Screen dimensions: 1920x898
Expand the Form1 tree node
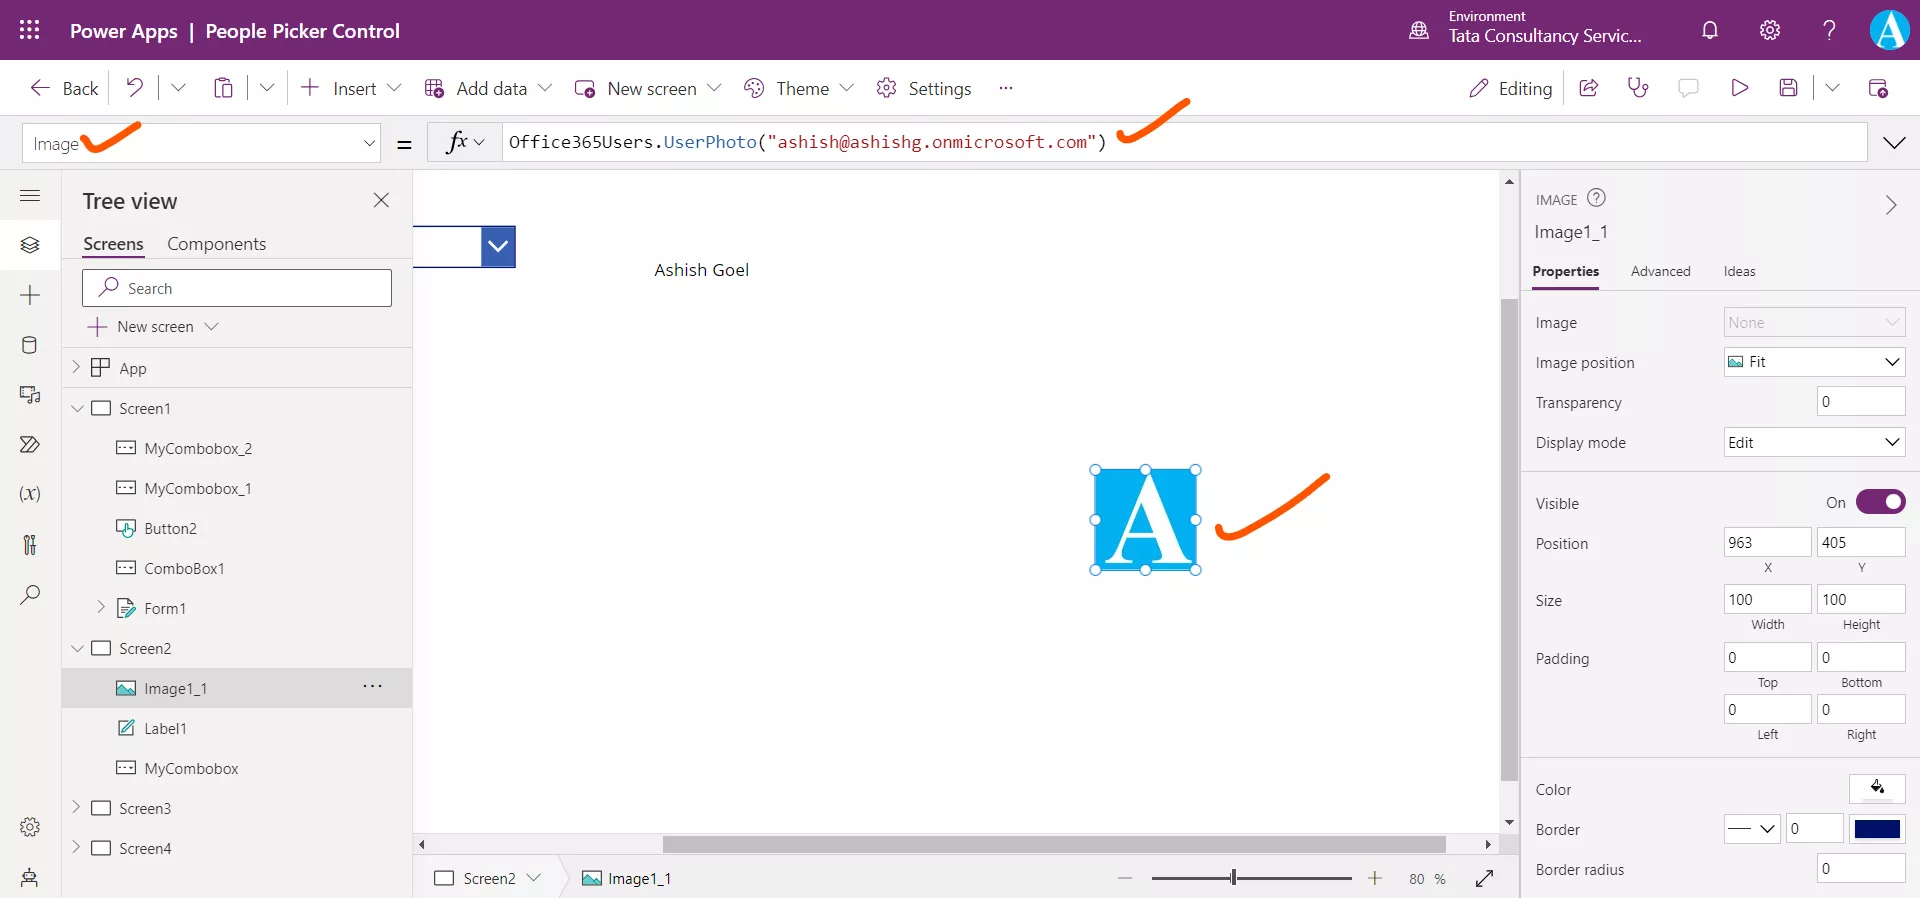(x=101, y=607)
